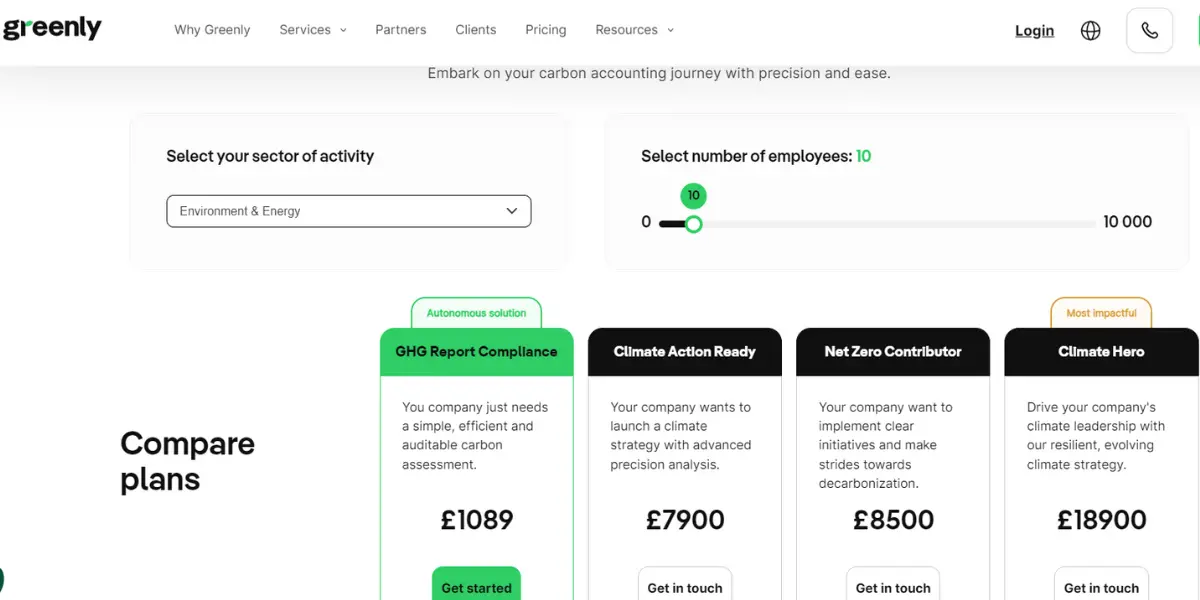Open the globe language selector

[1091, 31]
